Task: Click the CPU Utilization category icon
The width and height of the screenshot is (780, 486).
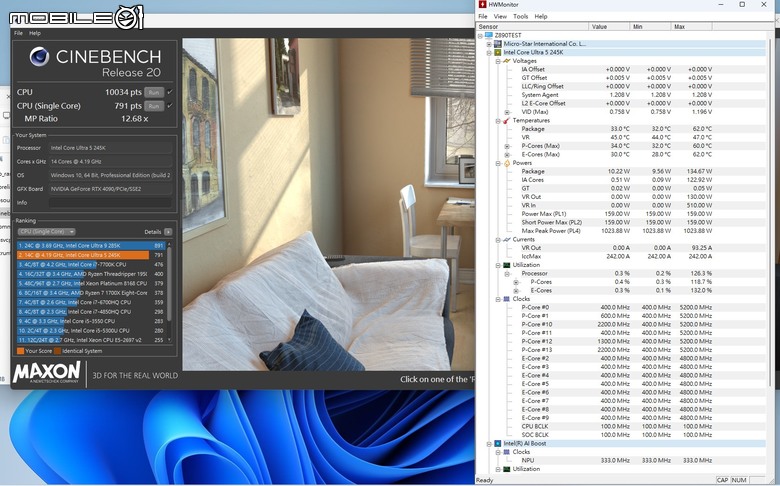Action: pyautogui.click(x=506, y=265)
